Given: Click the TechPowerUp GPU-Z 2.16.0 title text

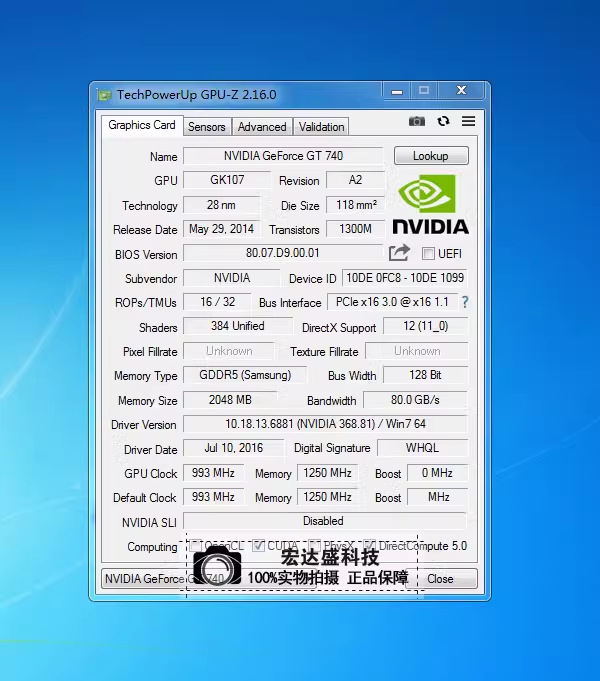Looking at the screenshot, I should 197,95.
